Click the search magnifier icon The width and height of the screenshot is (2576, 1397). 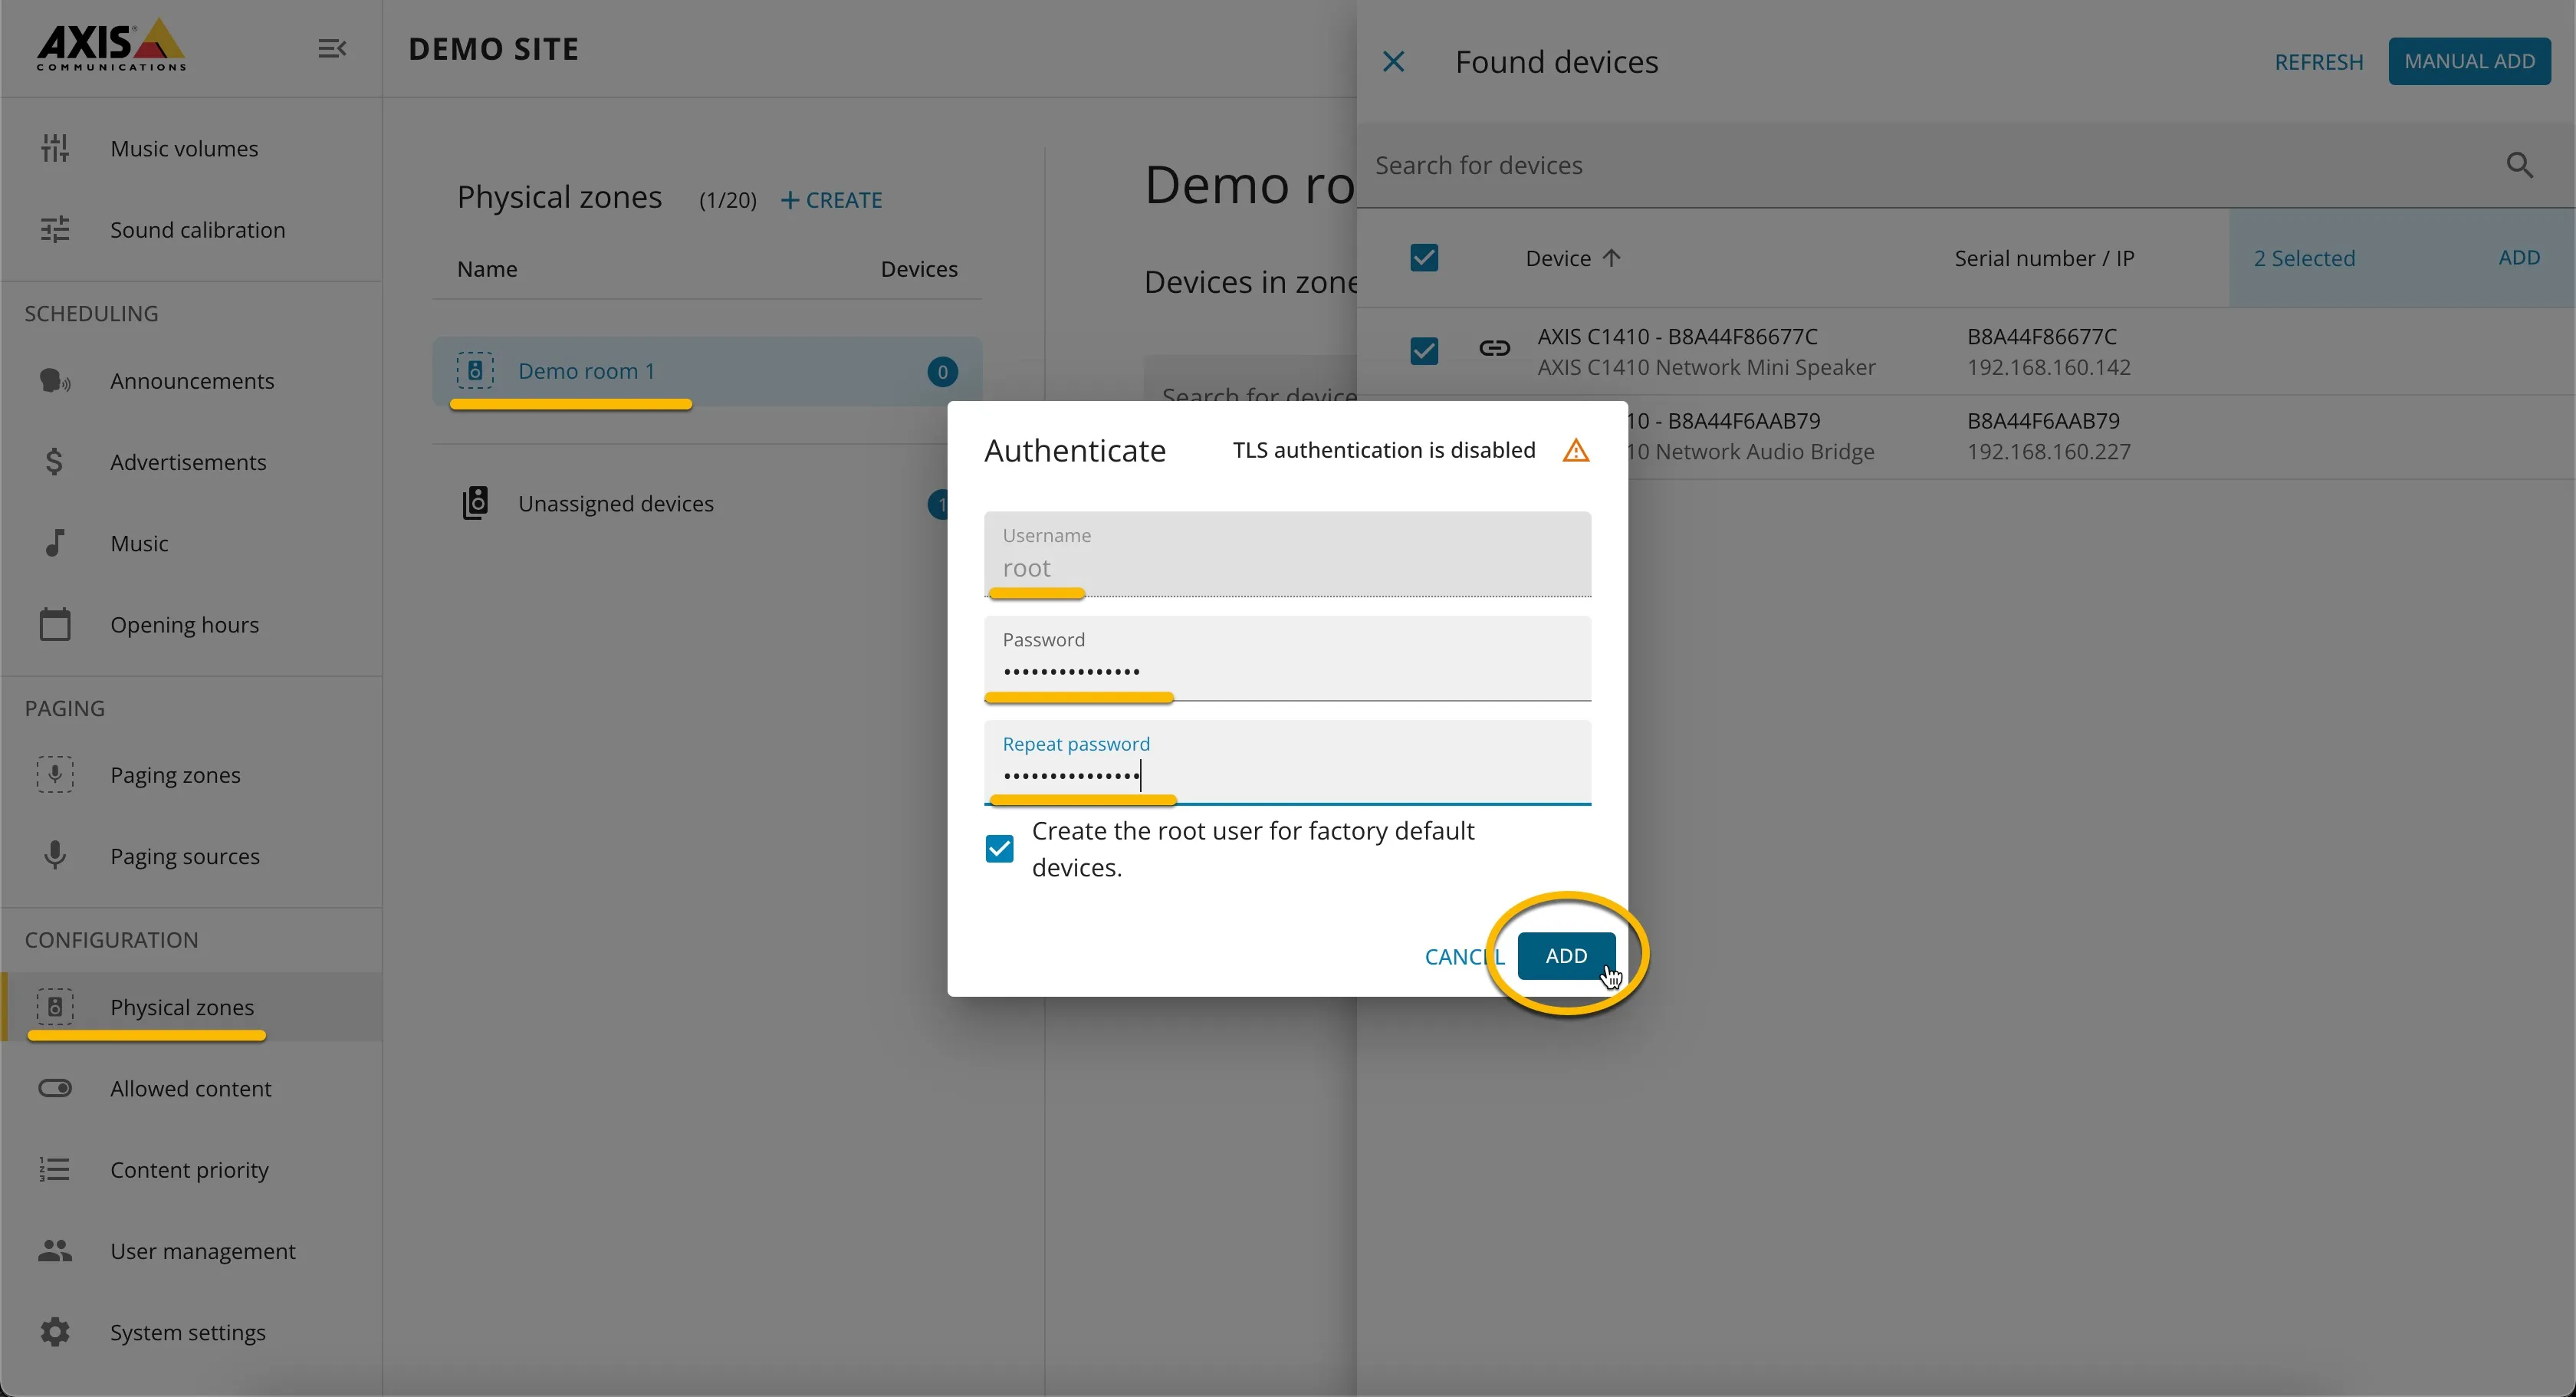(x=2520, y=165)
